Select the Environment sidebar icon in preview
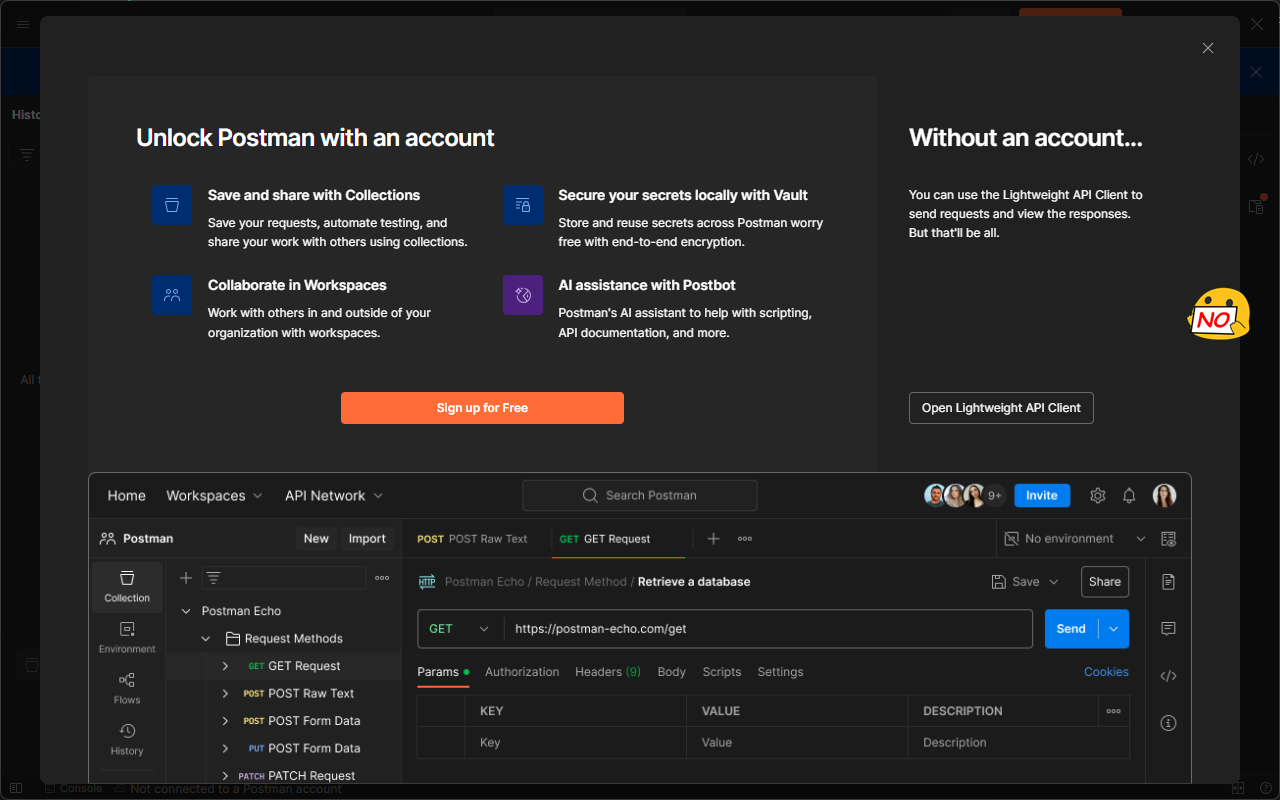The image size is (1280, 800). pyautogui.click(x=127, y=637)
